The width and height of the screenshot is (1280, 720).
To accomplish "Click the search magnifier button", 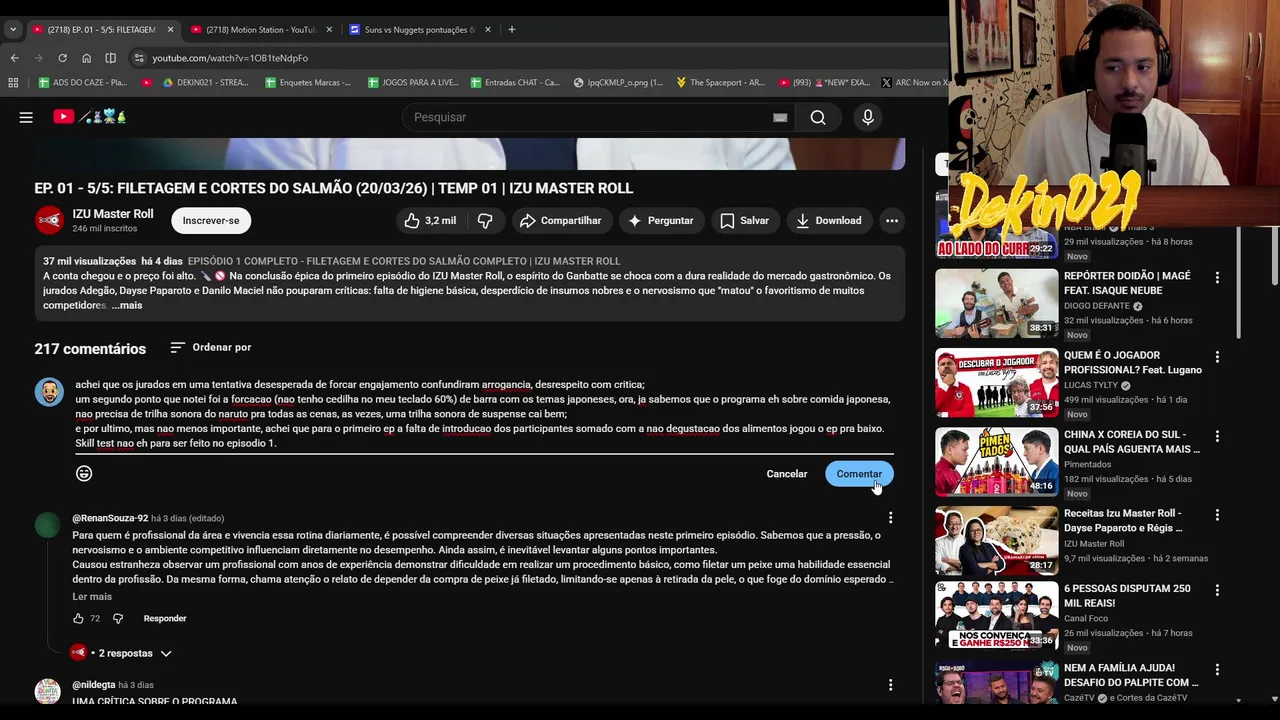I will click(818, 117).
